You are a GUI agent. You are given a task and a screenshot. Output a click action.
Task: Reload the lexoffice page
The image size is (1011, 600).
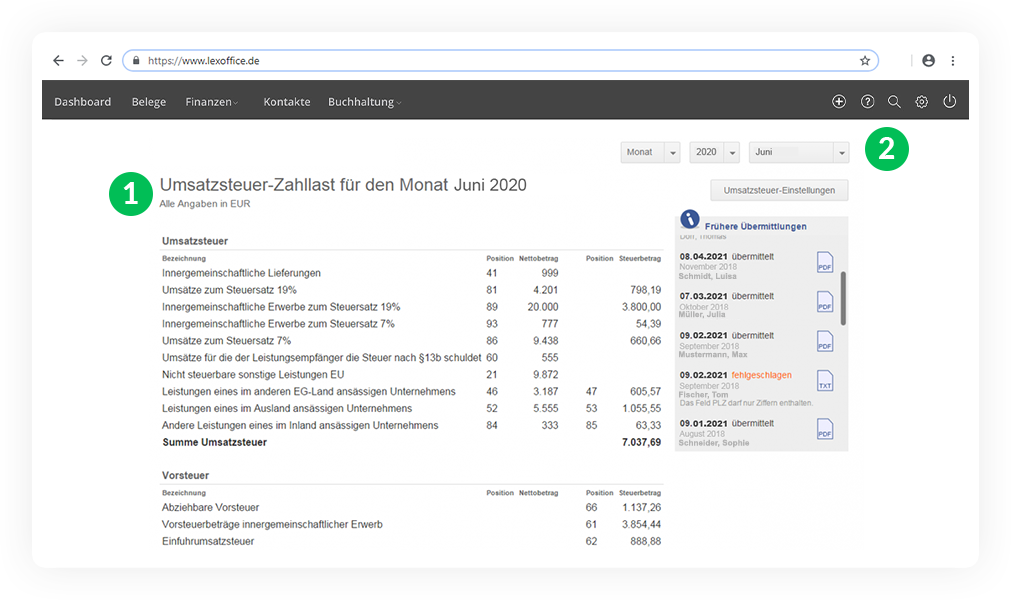click(x=106, y=61)
